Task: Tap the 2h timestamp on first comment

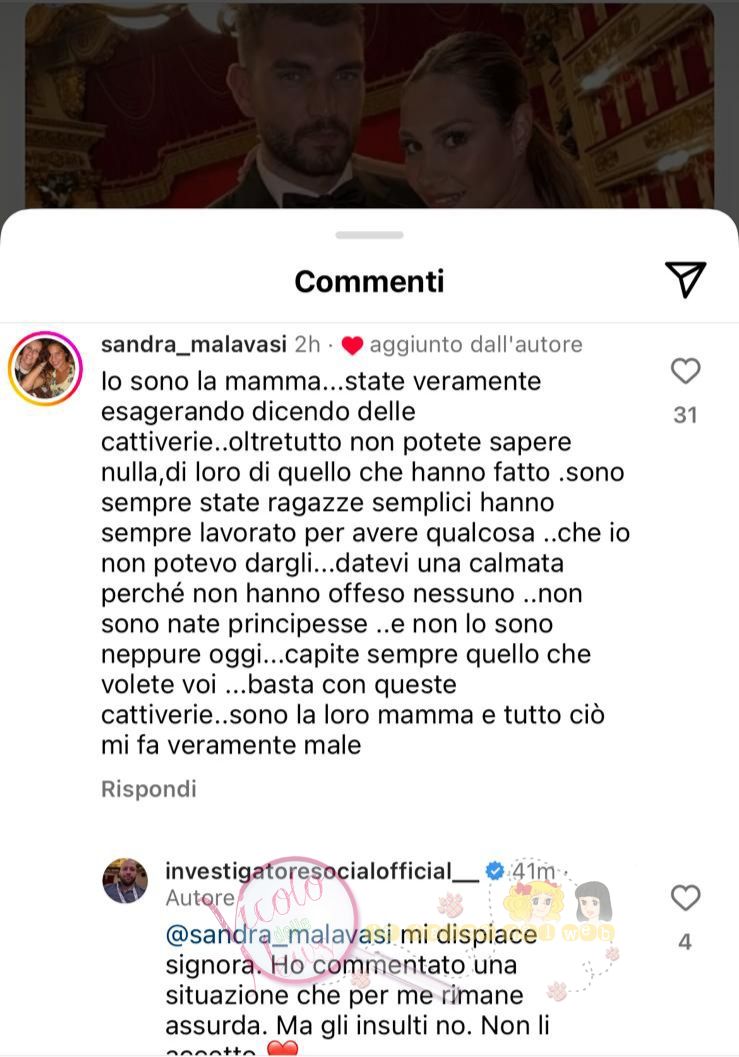Action: click(x=307, y=344)
